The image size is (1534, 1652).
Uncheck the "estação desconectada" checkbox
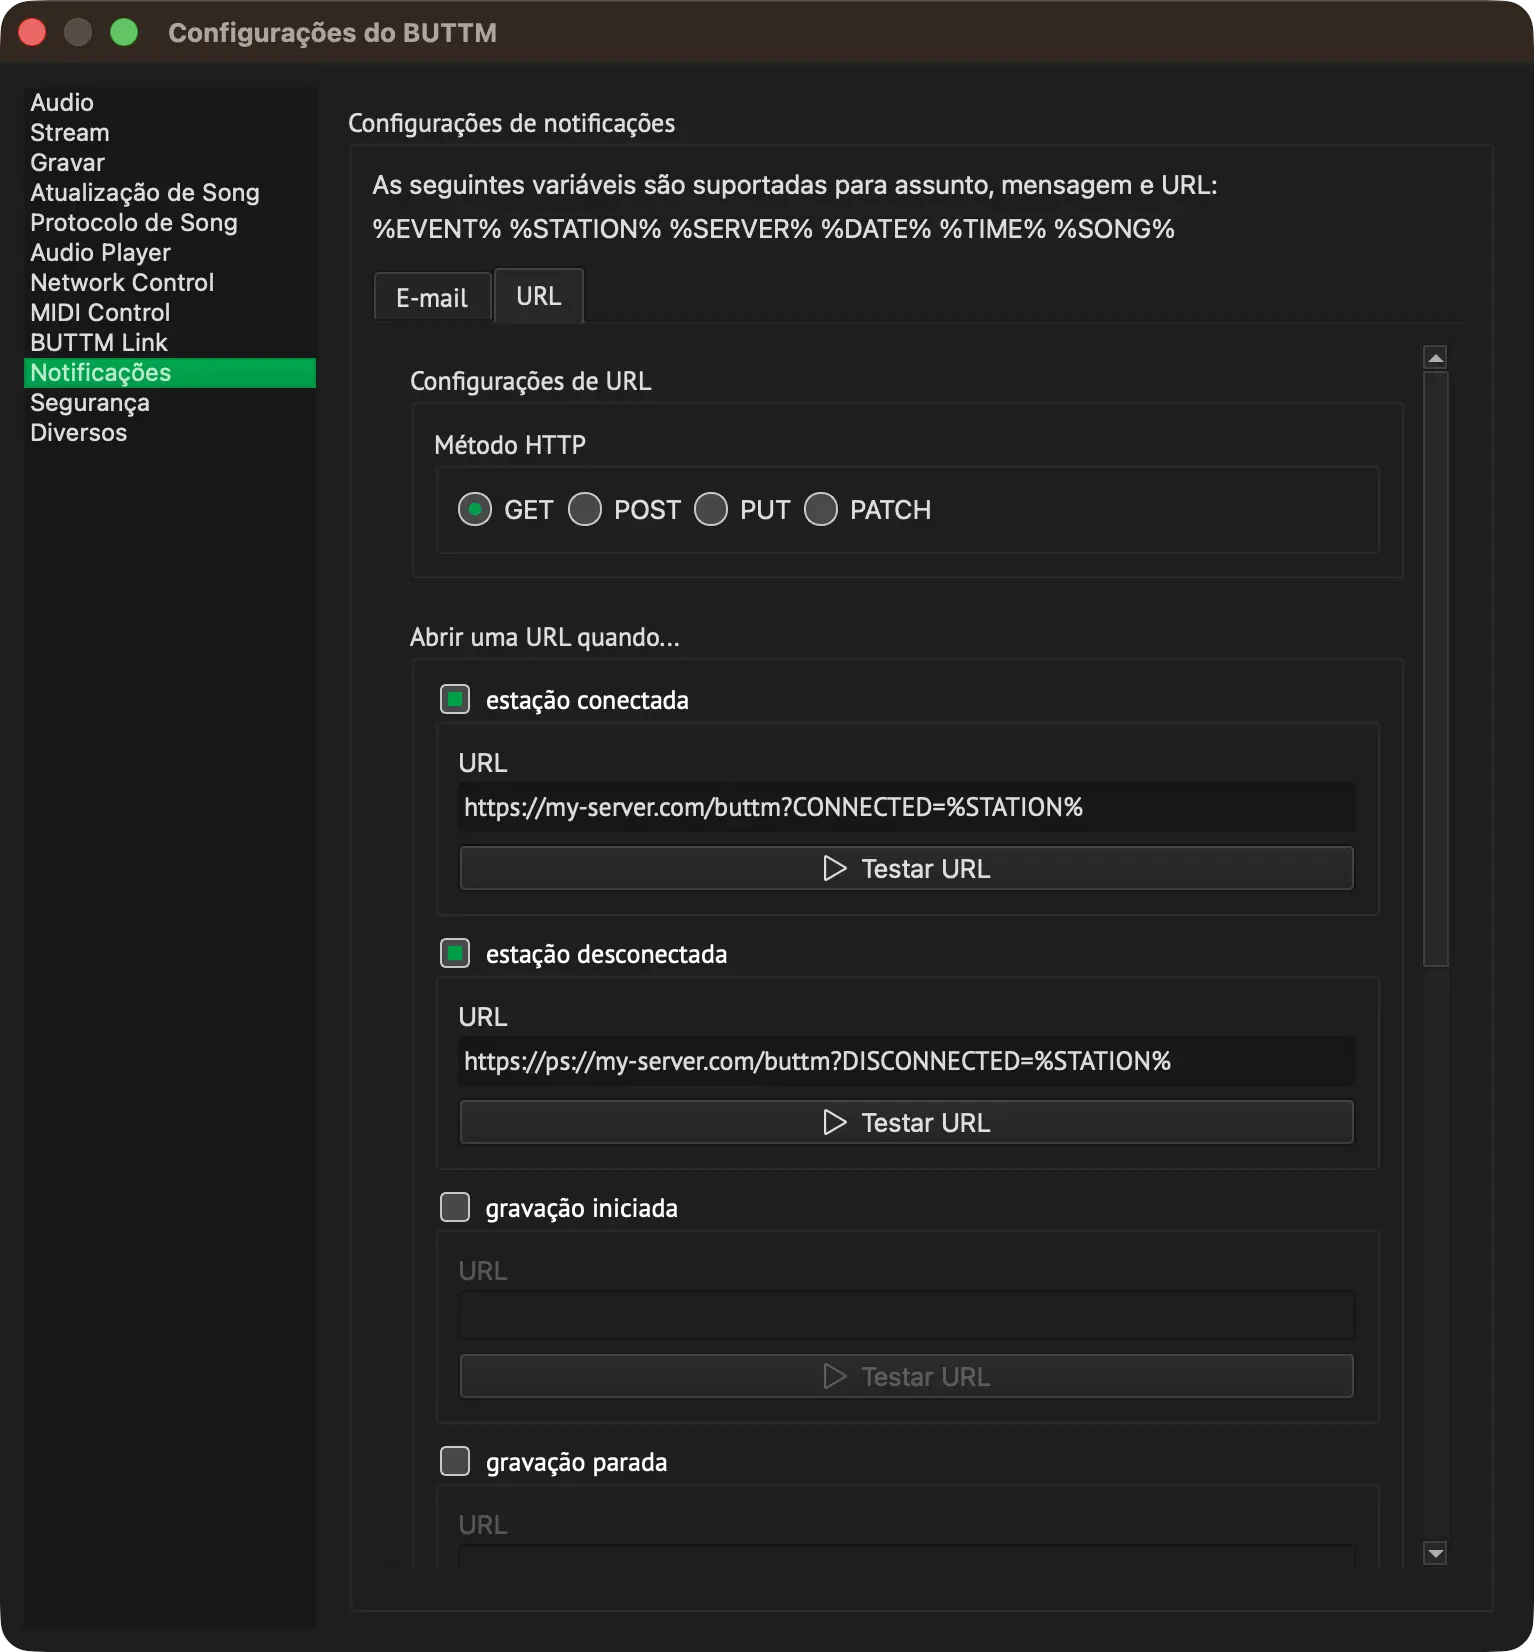(455, 953)
